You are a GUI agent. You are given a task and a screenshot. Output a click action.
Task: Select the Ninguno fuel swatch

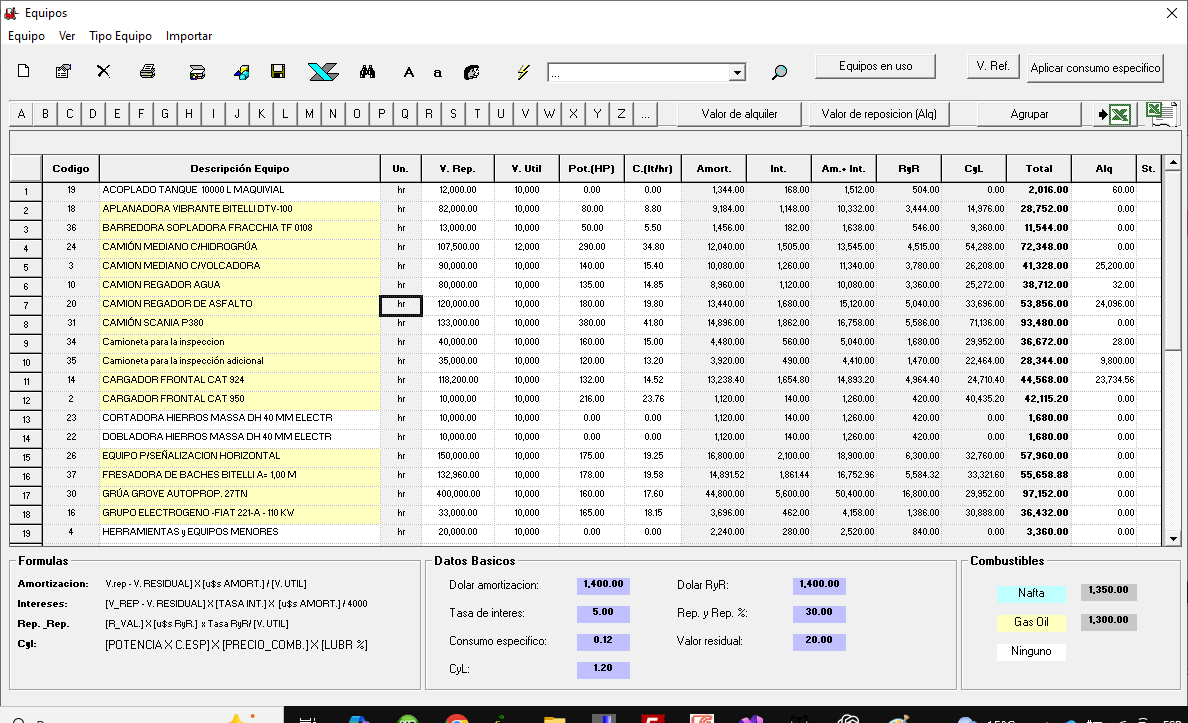(x=1031, y=652)
